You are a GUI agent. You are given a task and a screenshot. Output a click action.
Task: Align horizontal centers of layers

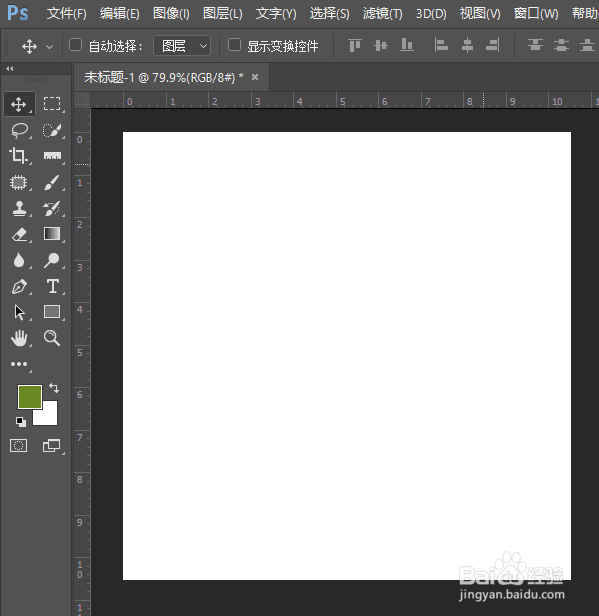467,45
